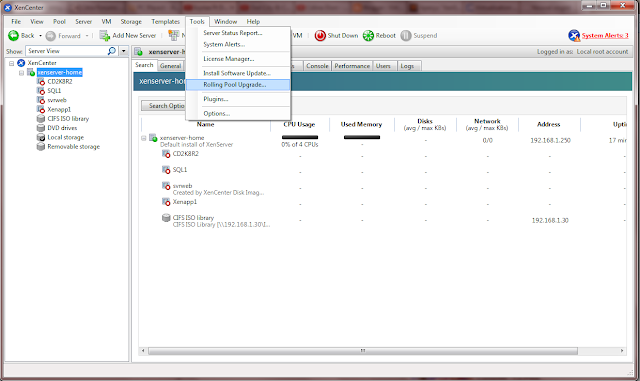The image size is (640, 381).
Task: Open the Window menu
Action: pos(226,22)
